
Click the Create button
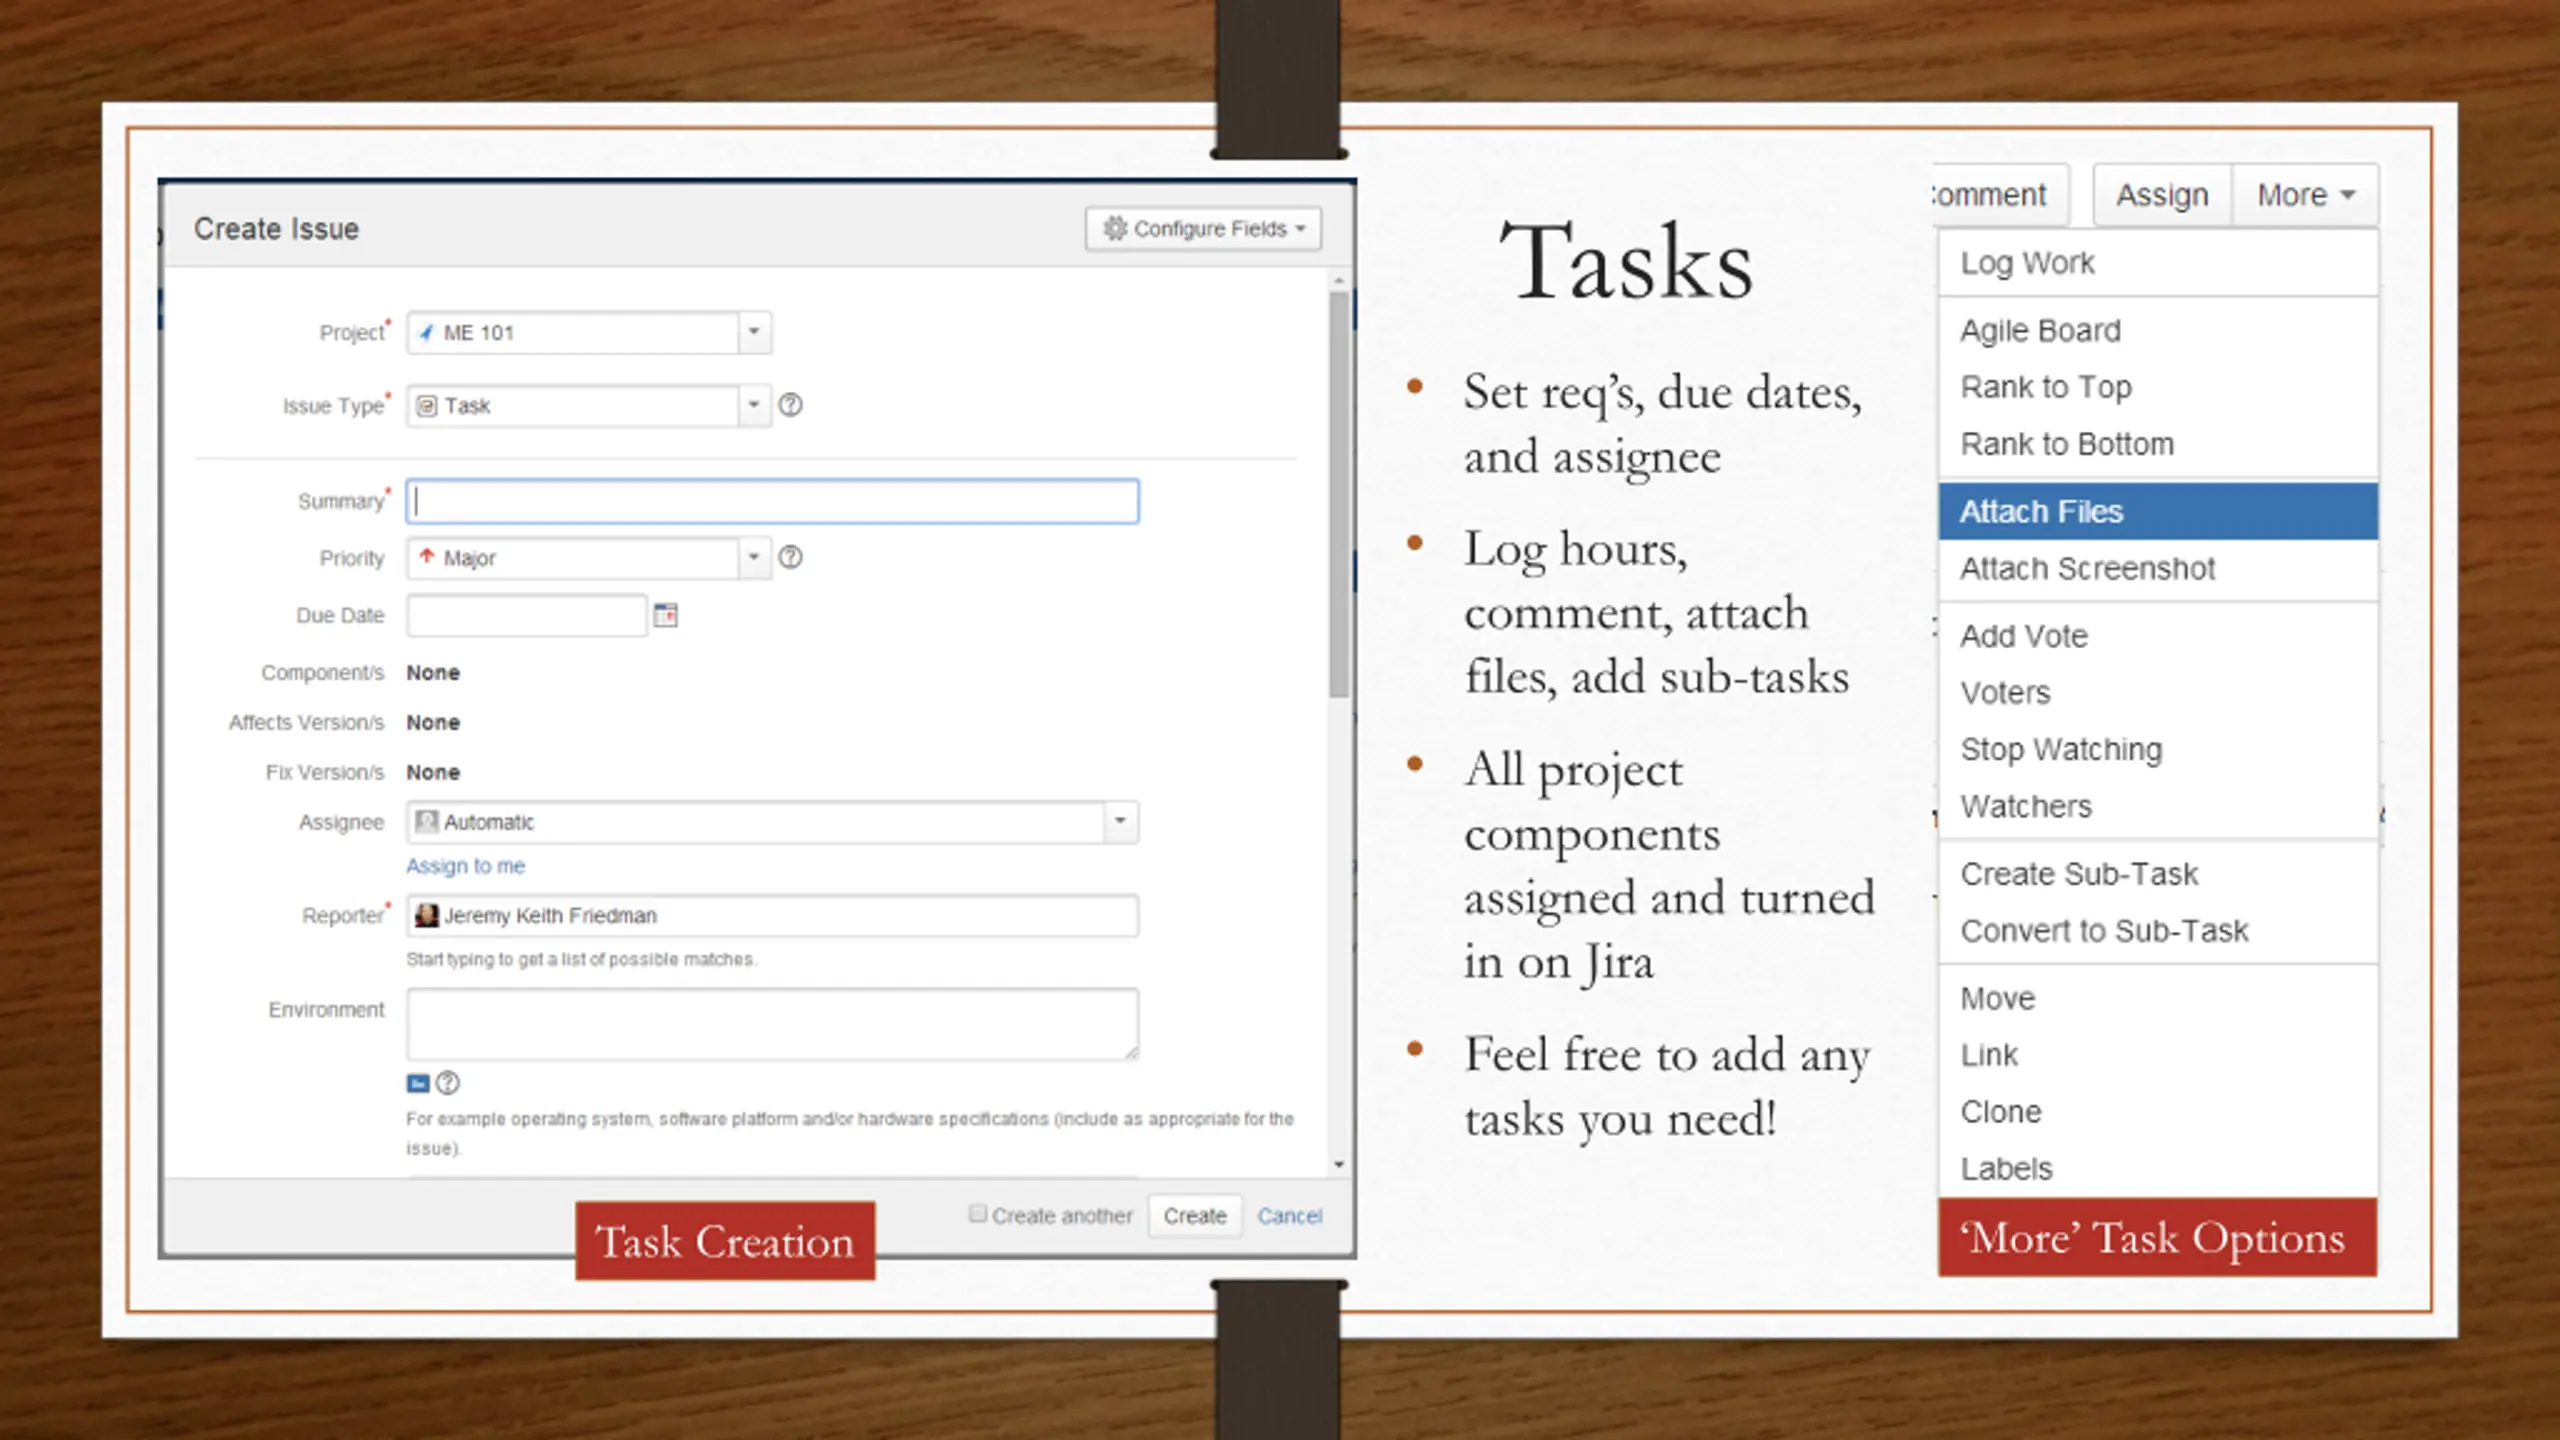(x=1194, y=1216)
